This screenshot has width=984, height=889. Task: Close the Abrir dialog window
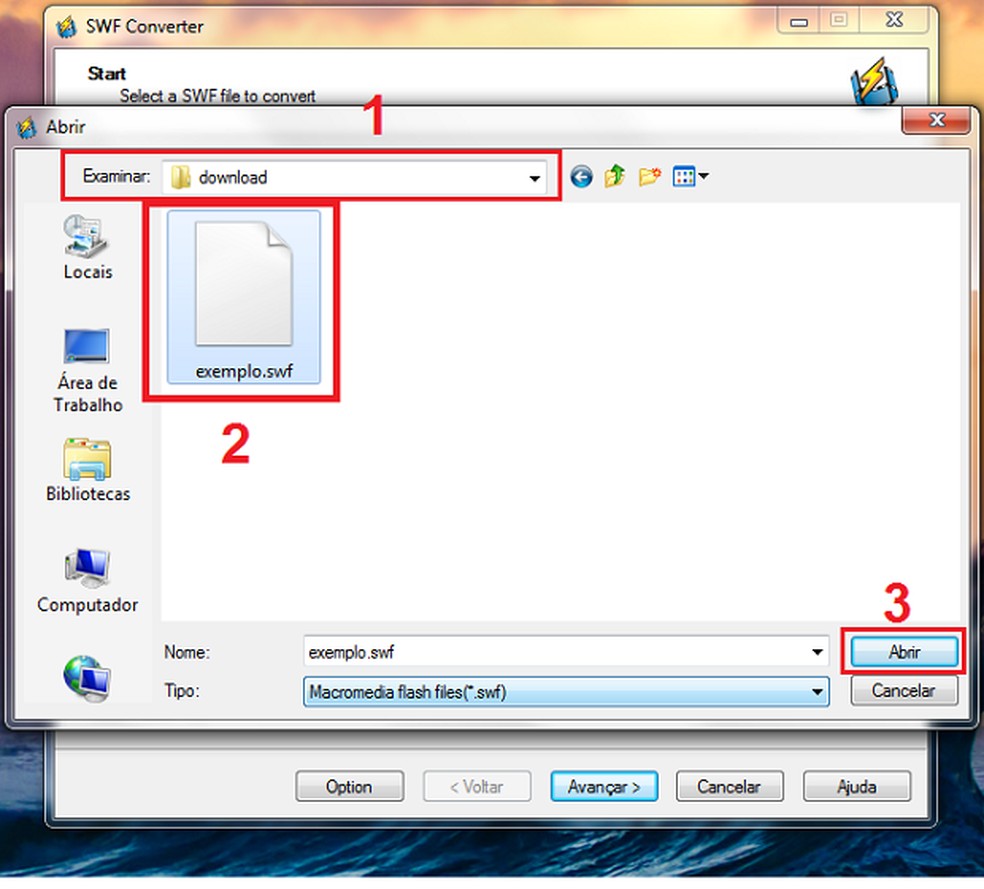pyautogui.click(x=936, y=120)
